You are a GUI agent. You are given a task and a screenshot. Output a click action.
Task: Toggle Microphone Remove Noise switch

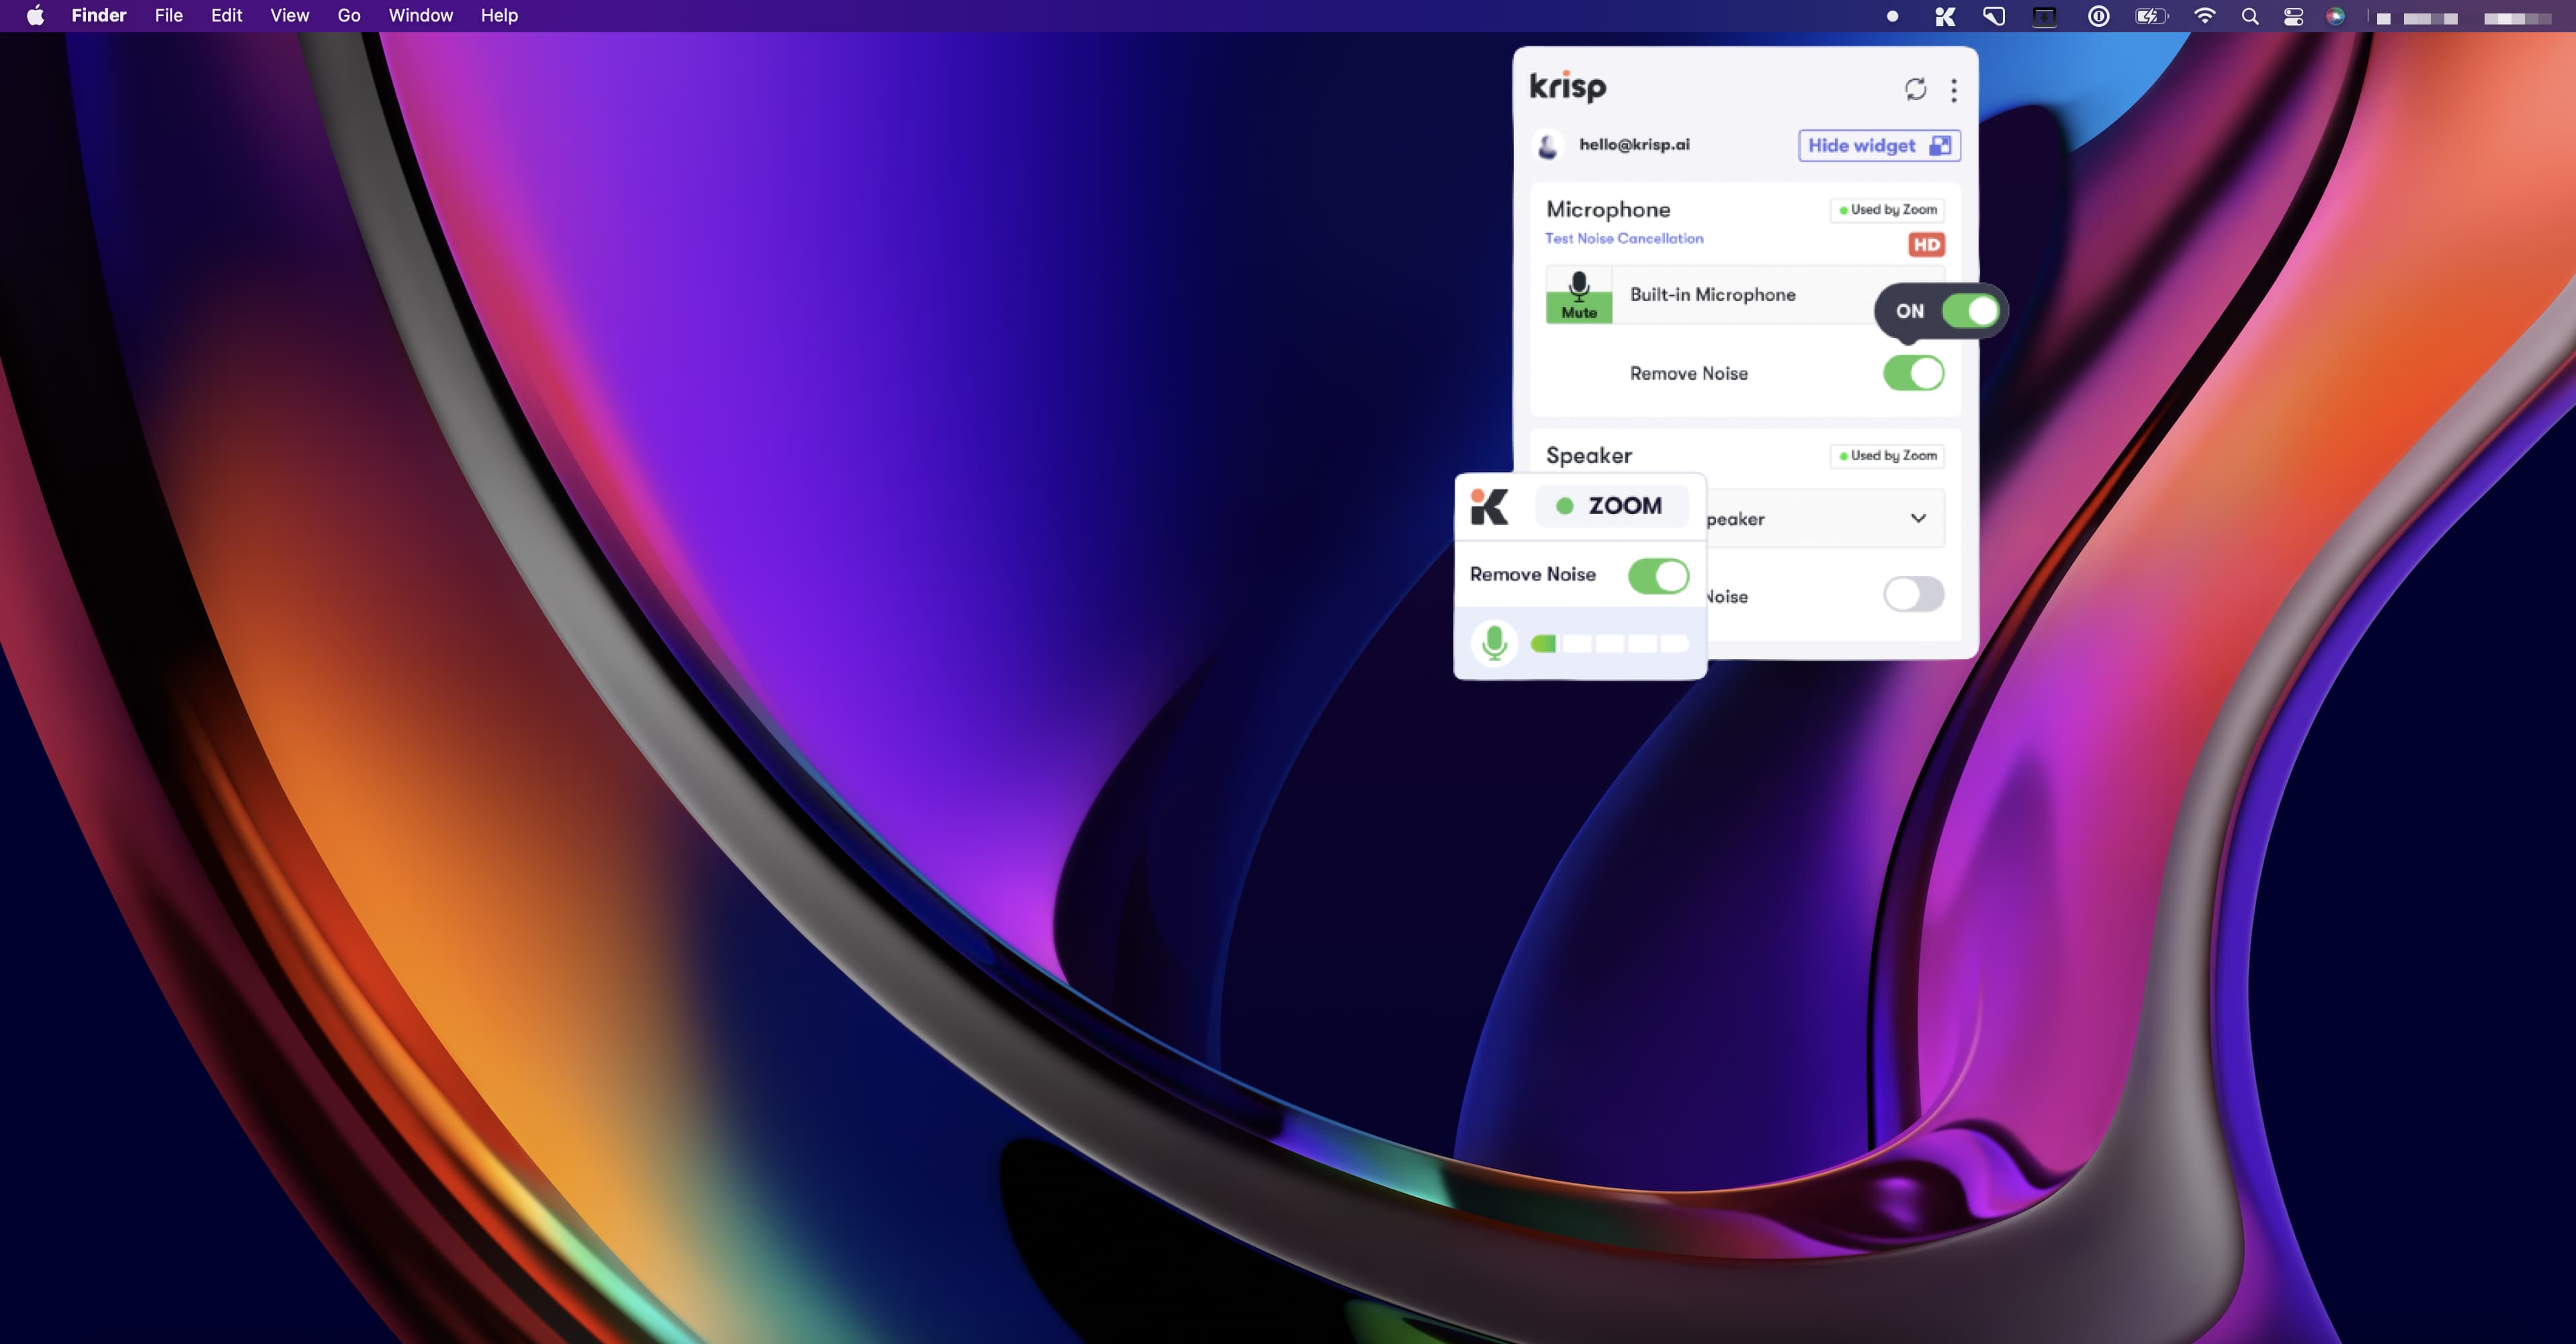point(1913,373)
